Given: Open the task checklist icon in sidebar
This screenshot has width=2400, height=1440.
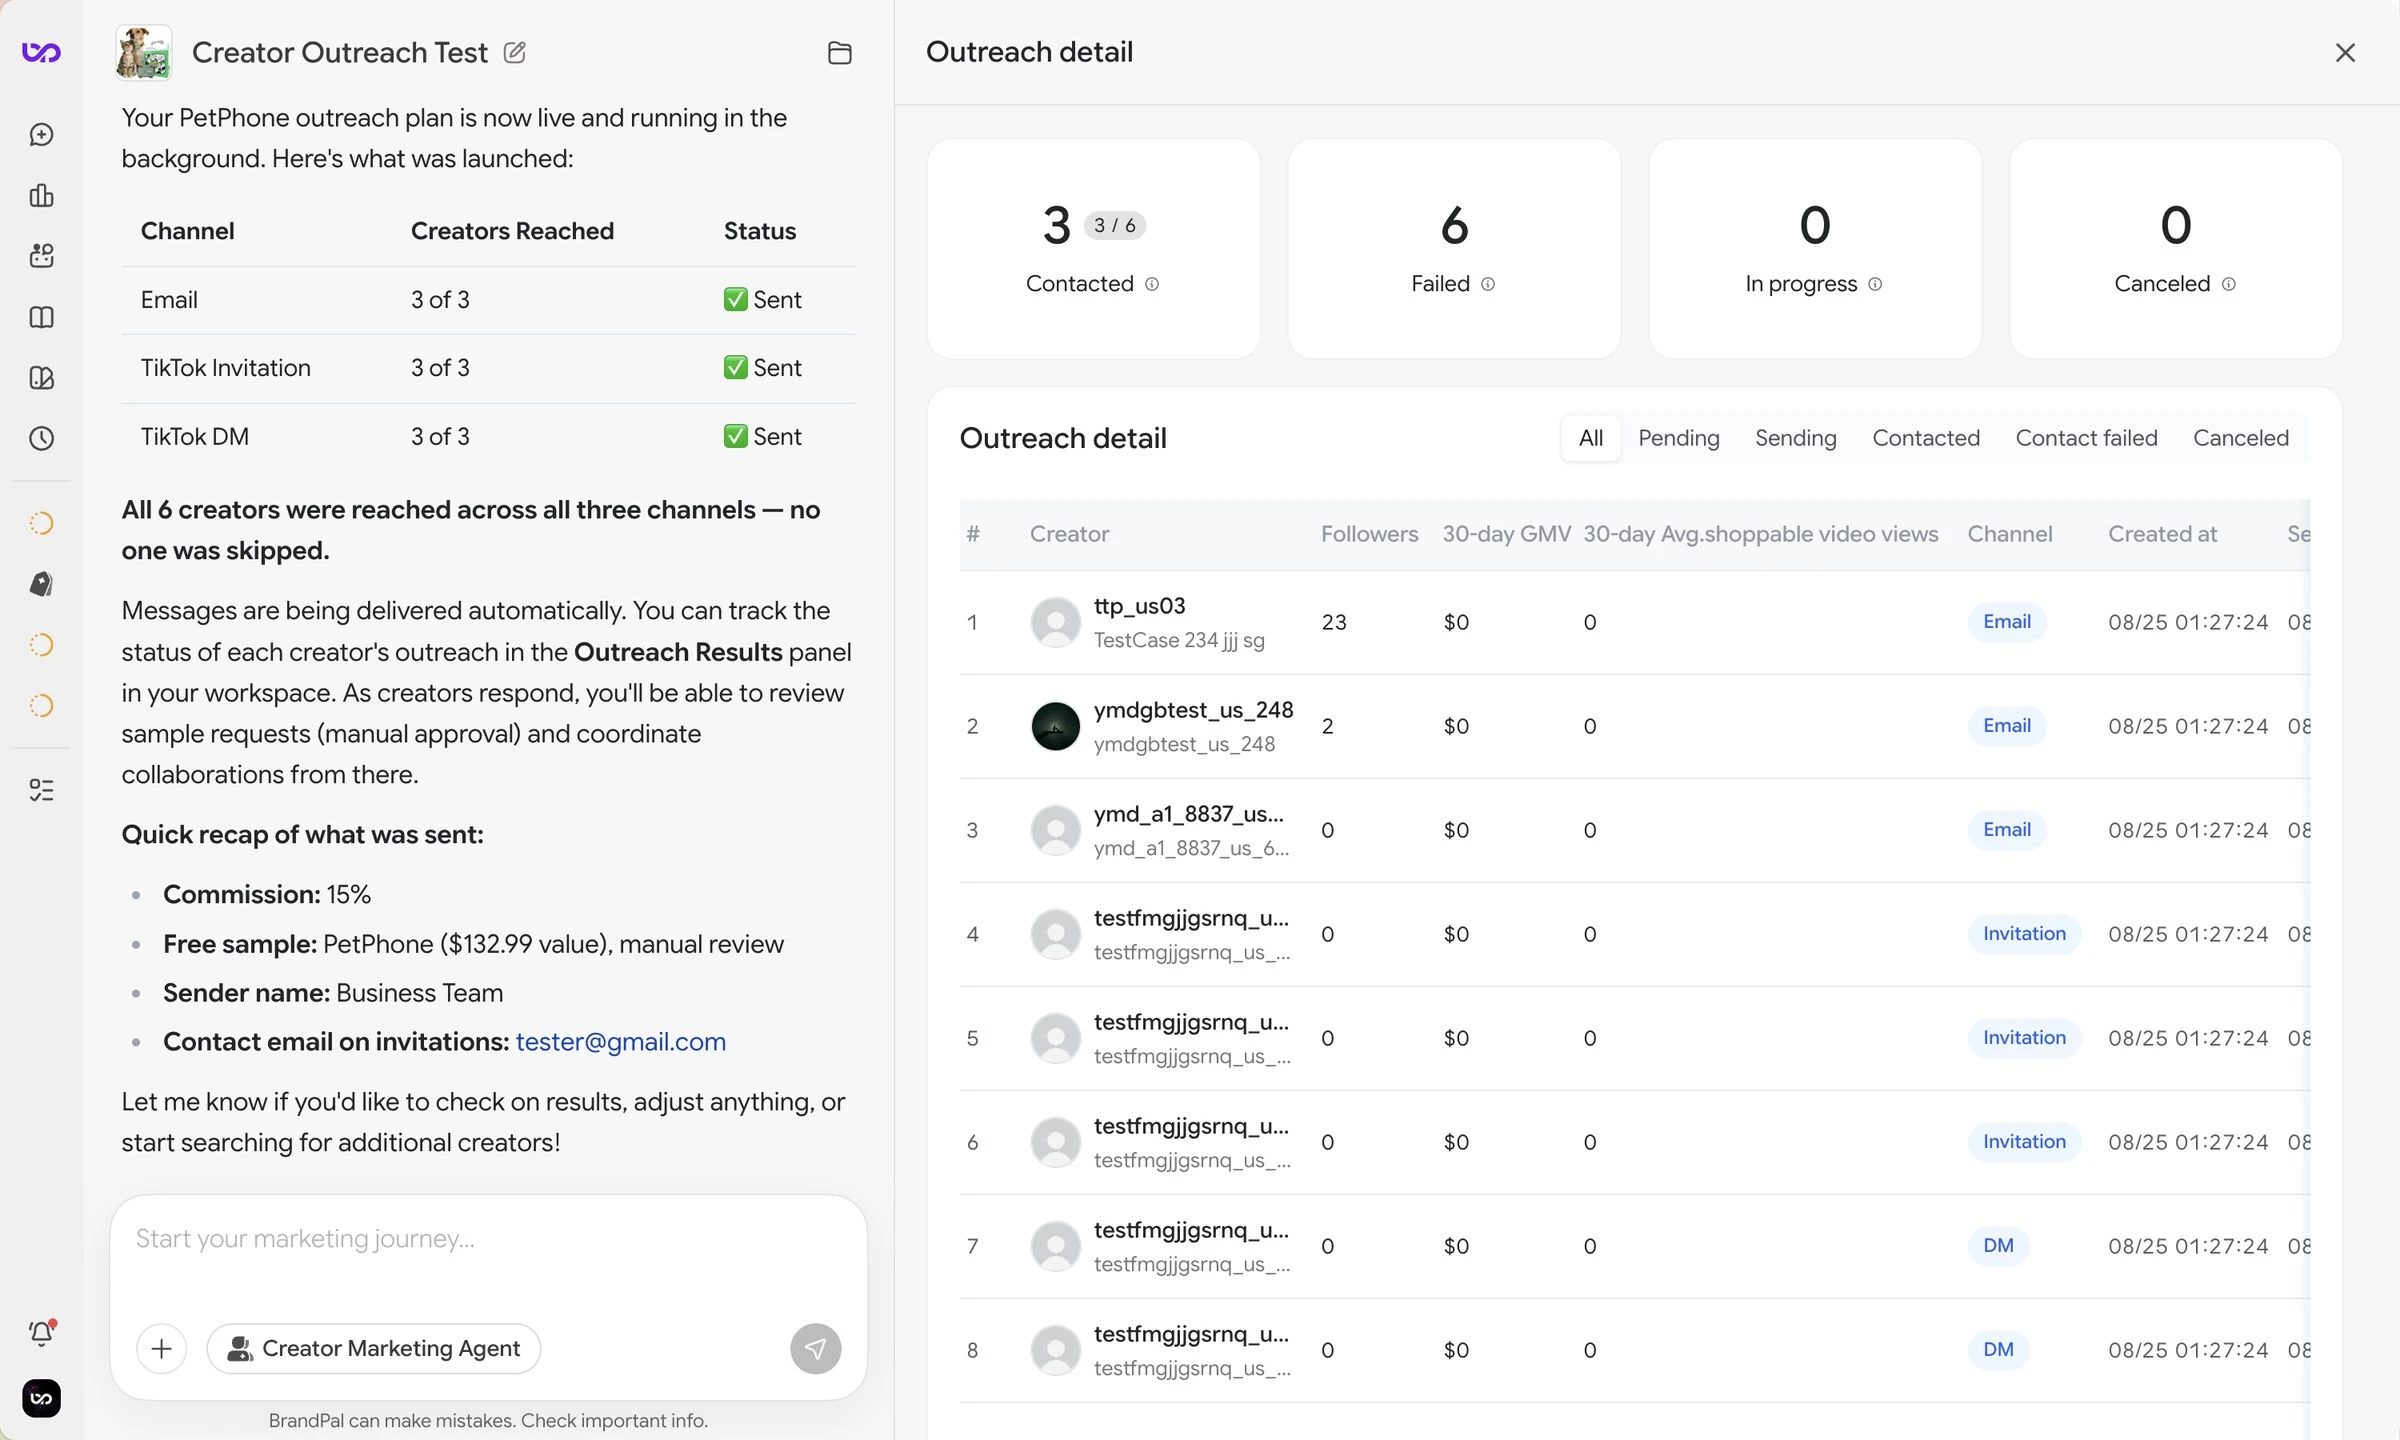Looking at the screenshot, I should pos(41,790).
